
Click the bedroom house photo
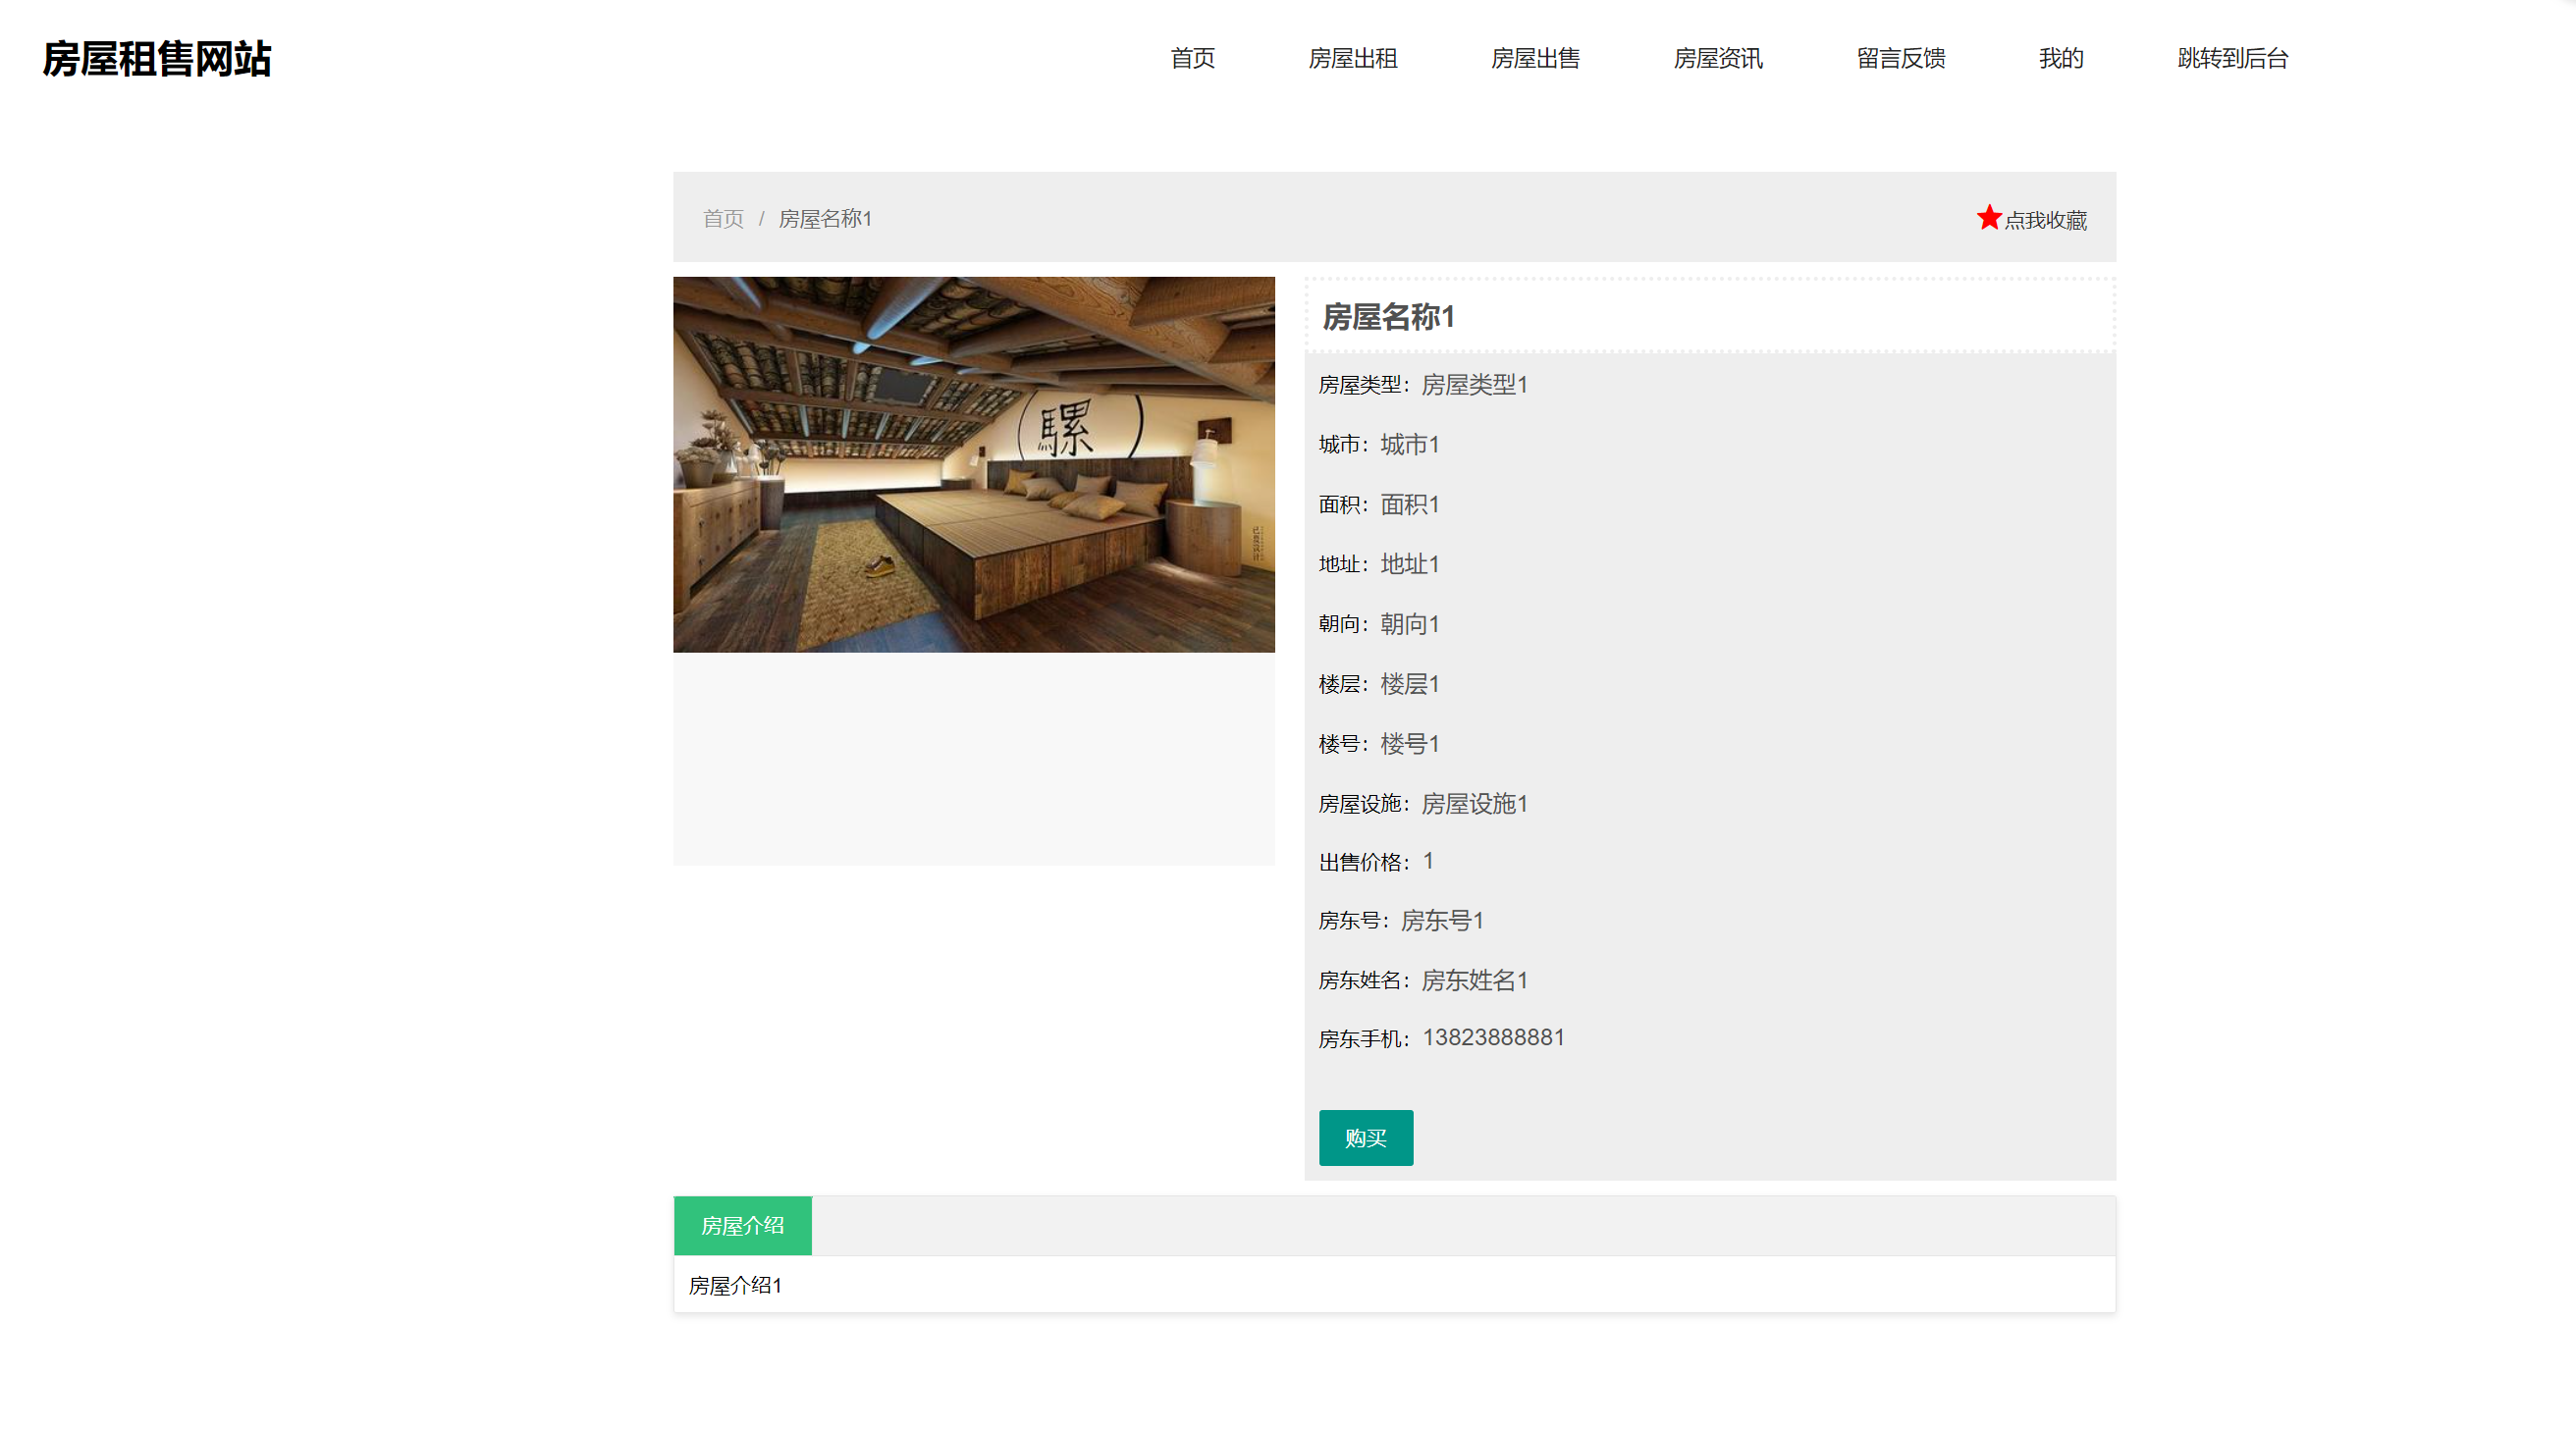[x=973, y=464]
